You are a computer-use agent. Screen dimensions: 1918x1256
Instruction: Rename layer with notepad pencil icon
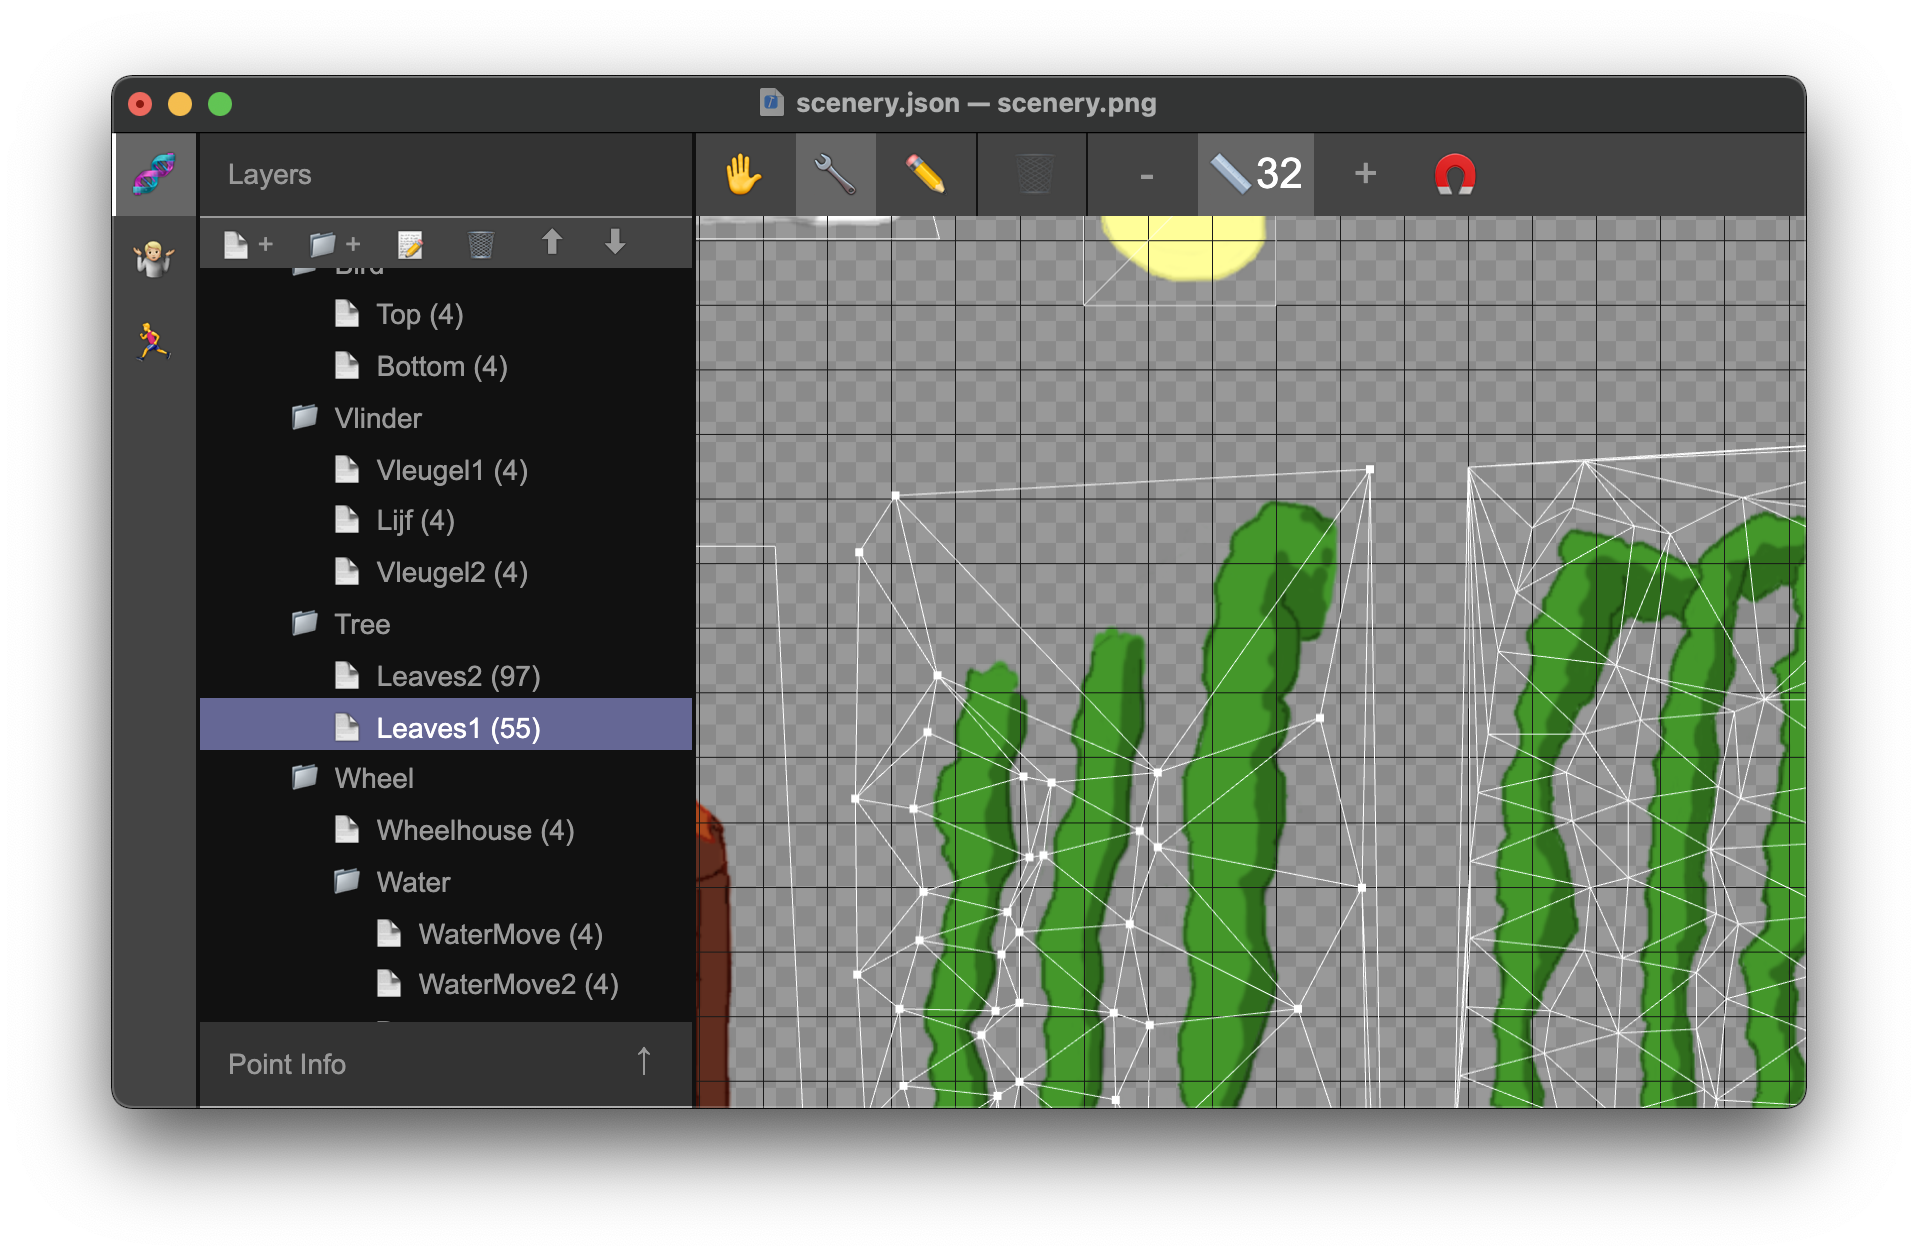coord(410,244)
